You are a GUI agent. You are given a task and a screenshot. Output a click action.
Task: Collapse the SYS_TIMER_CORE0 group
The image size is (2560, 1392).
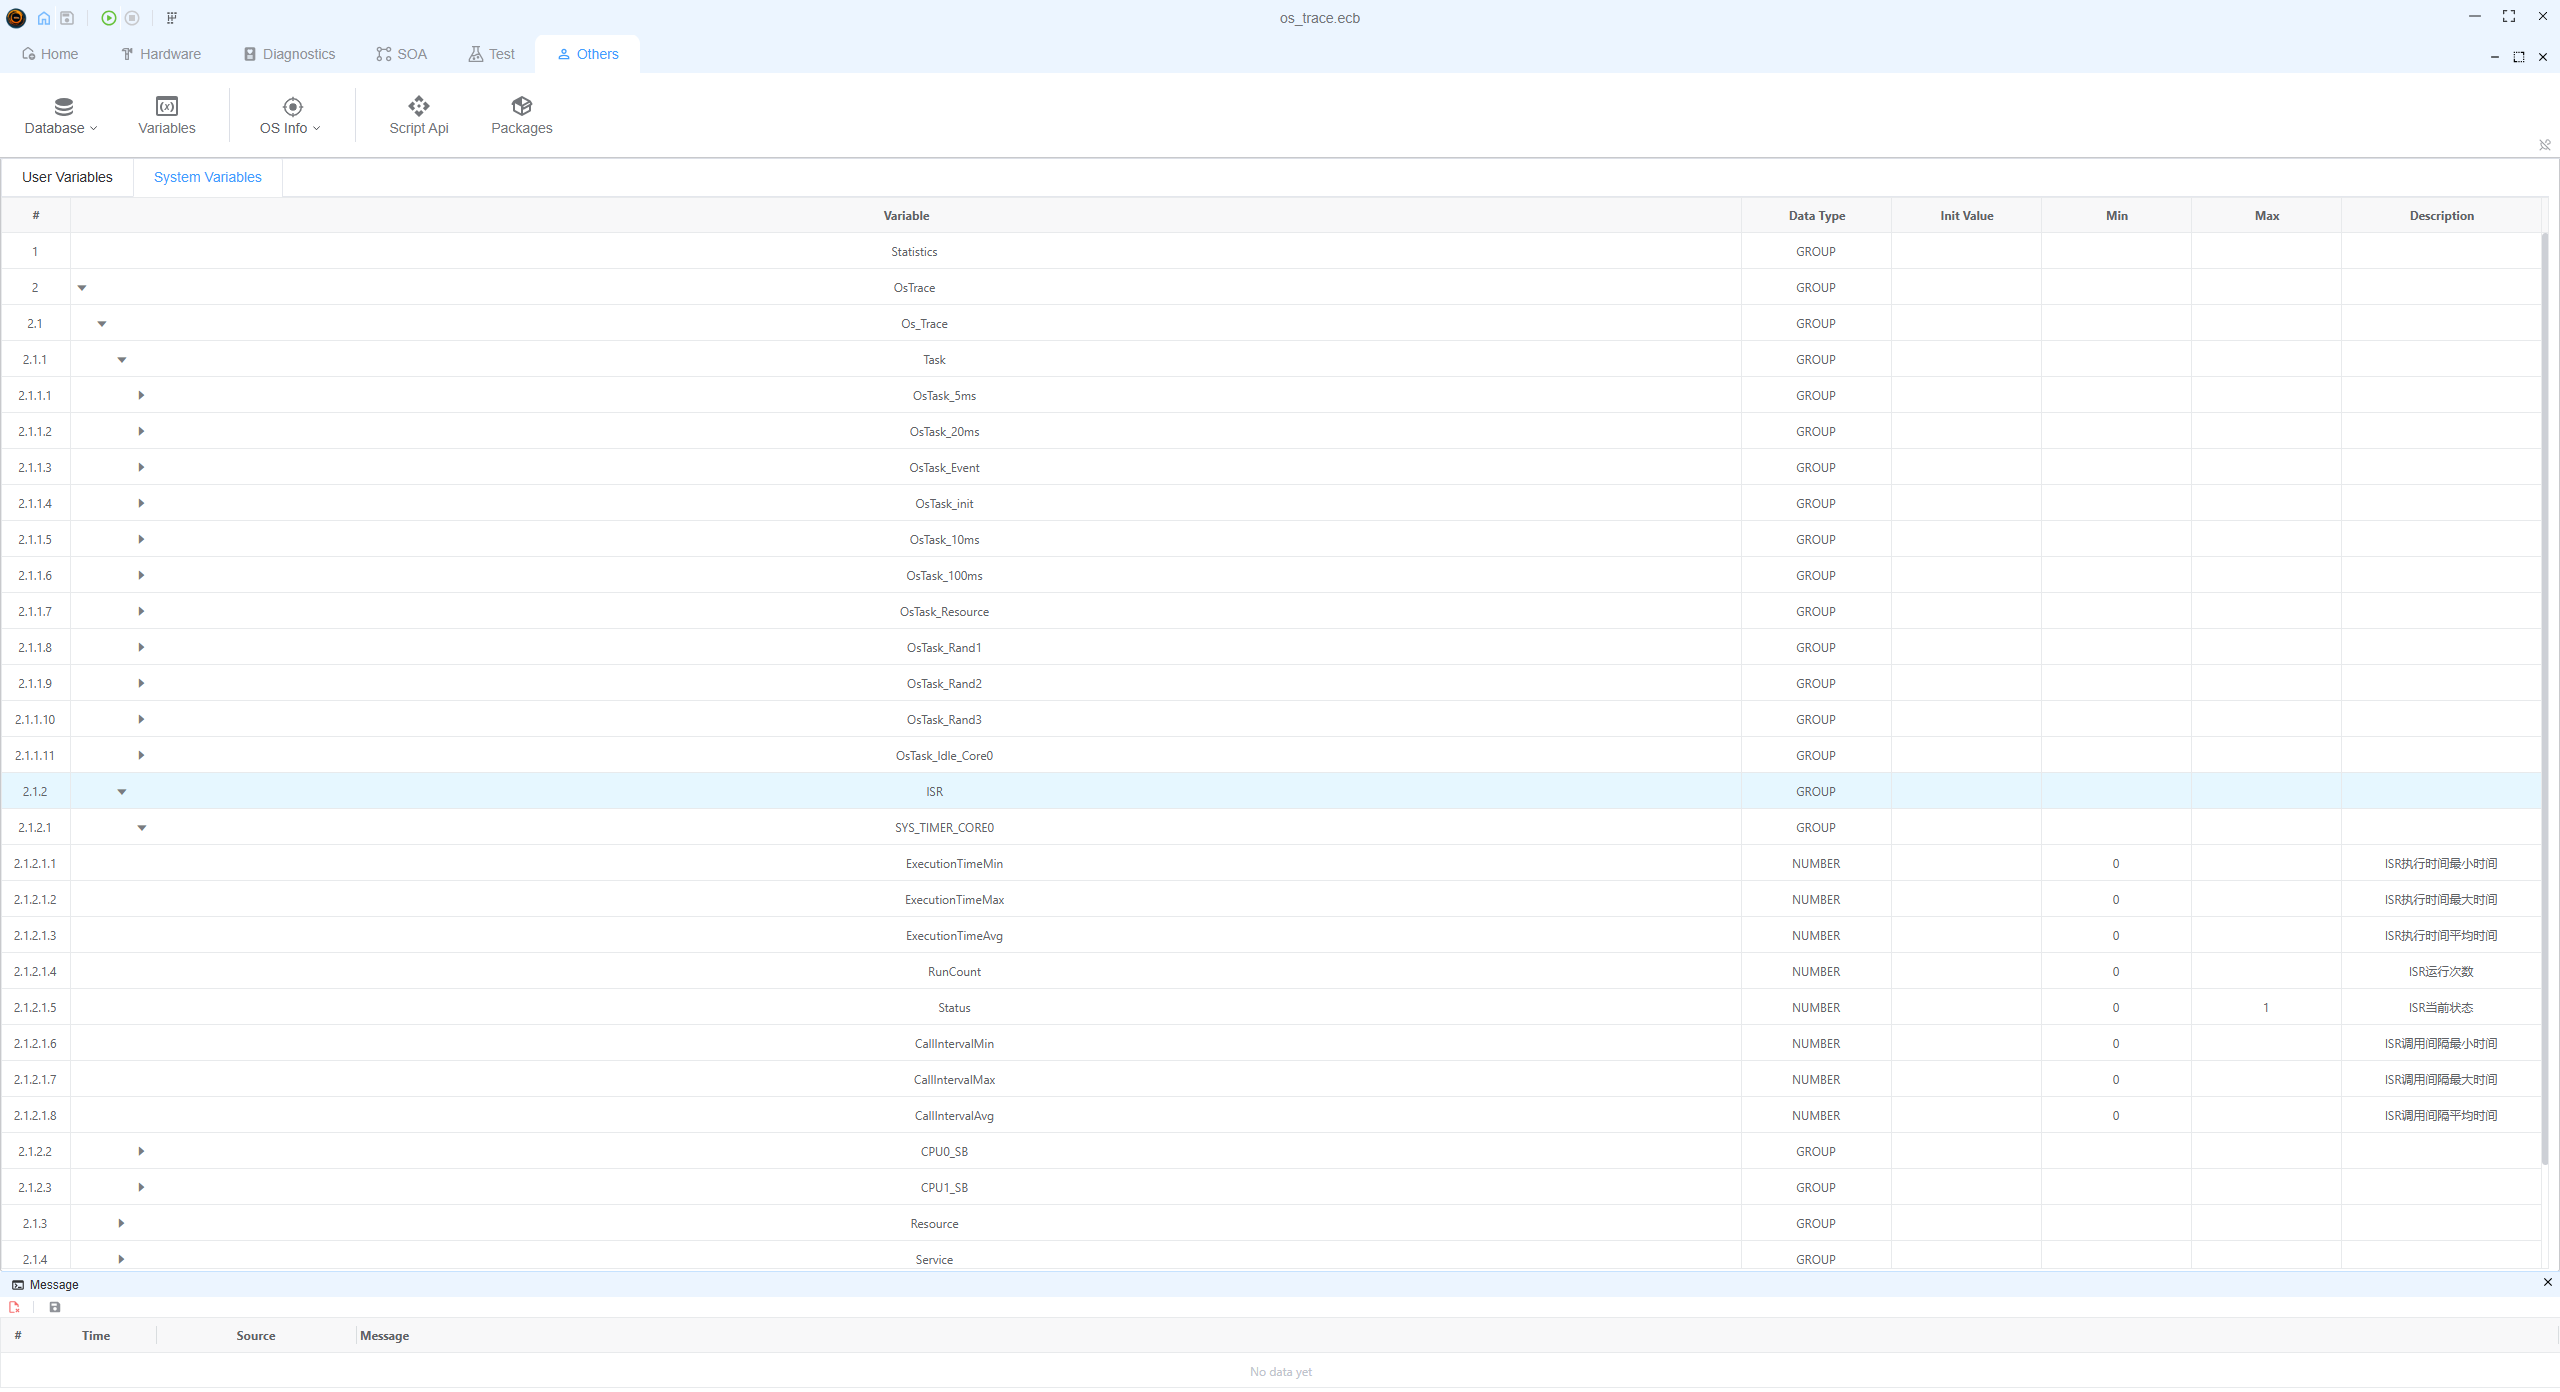pos(142,828)
